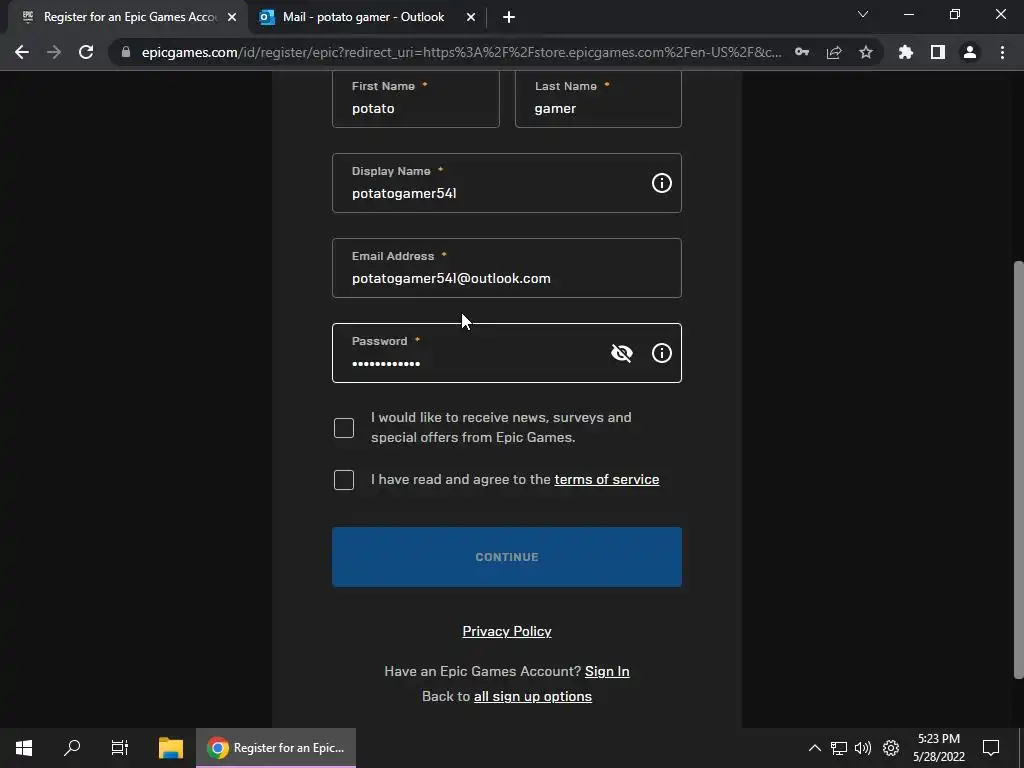Select Chrome Register for an Epic taskbar item

click(276, 748)
